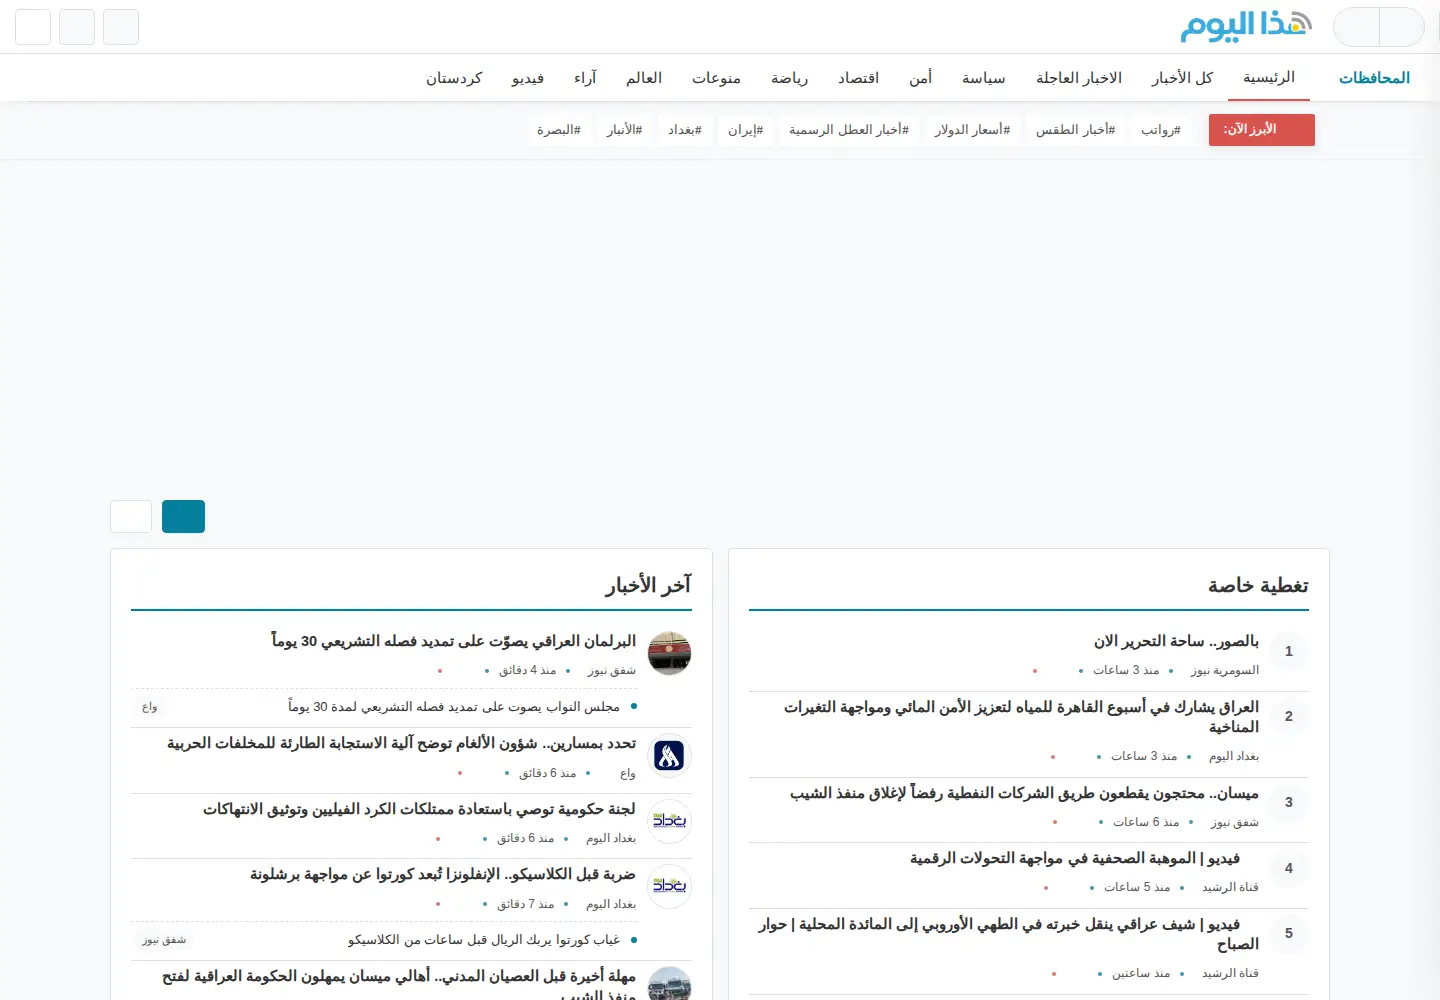Go to رياضة section
This screenshot has width=1440, height=1000.
coord(789,78)
